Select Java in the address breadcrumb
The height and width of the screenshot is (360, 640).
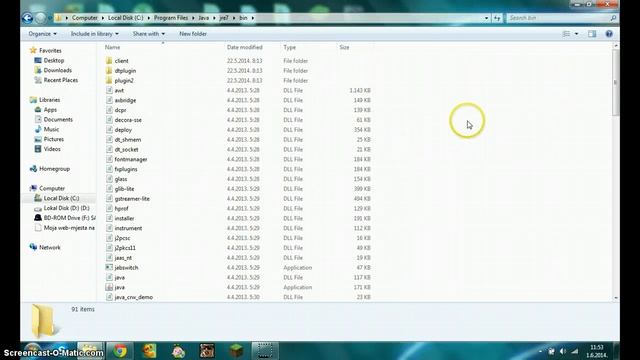coord(204,18)
